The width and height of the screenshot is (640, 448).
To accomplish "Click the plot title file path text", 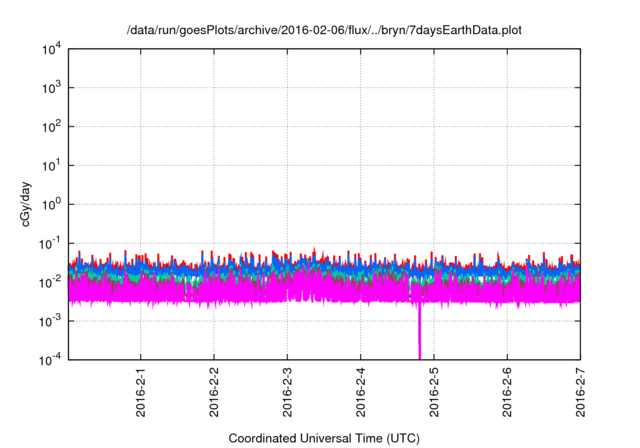I will pos(323,31).
